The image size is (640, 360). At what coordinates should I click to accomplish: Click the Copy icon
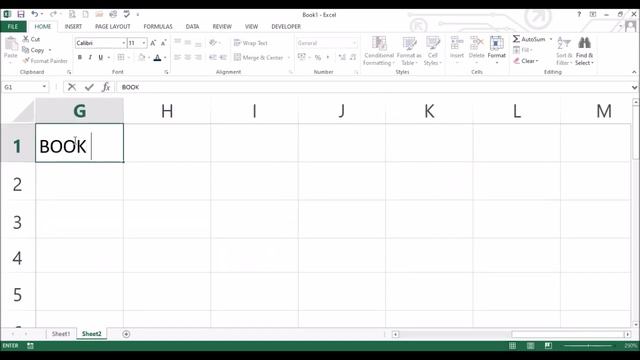point(26,50)
